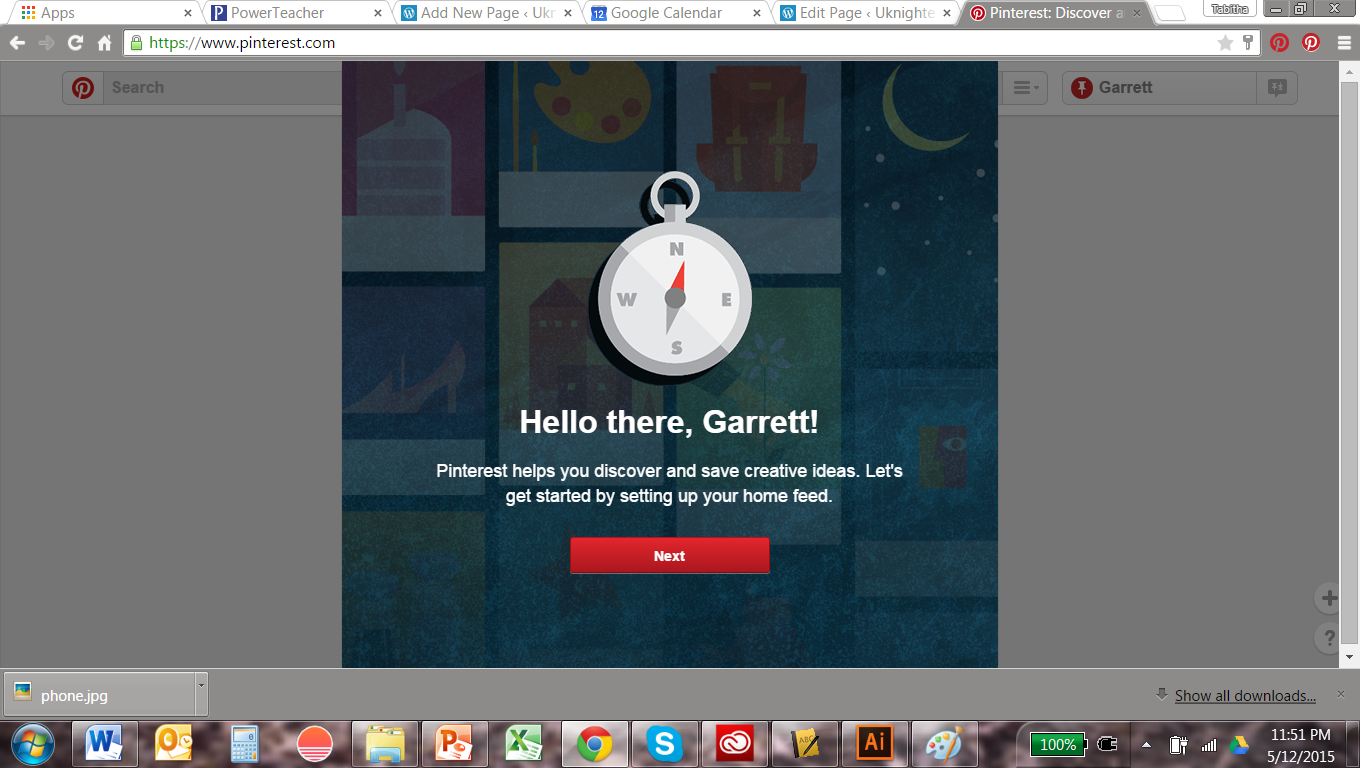Screen dimensions: 1360x768
Task: Open the Pinterest notifications icon
Action: pos(1277,88)
